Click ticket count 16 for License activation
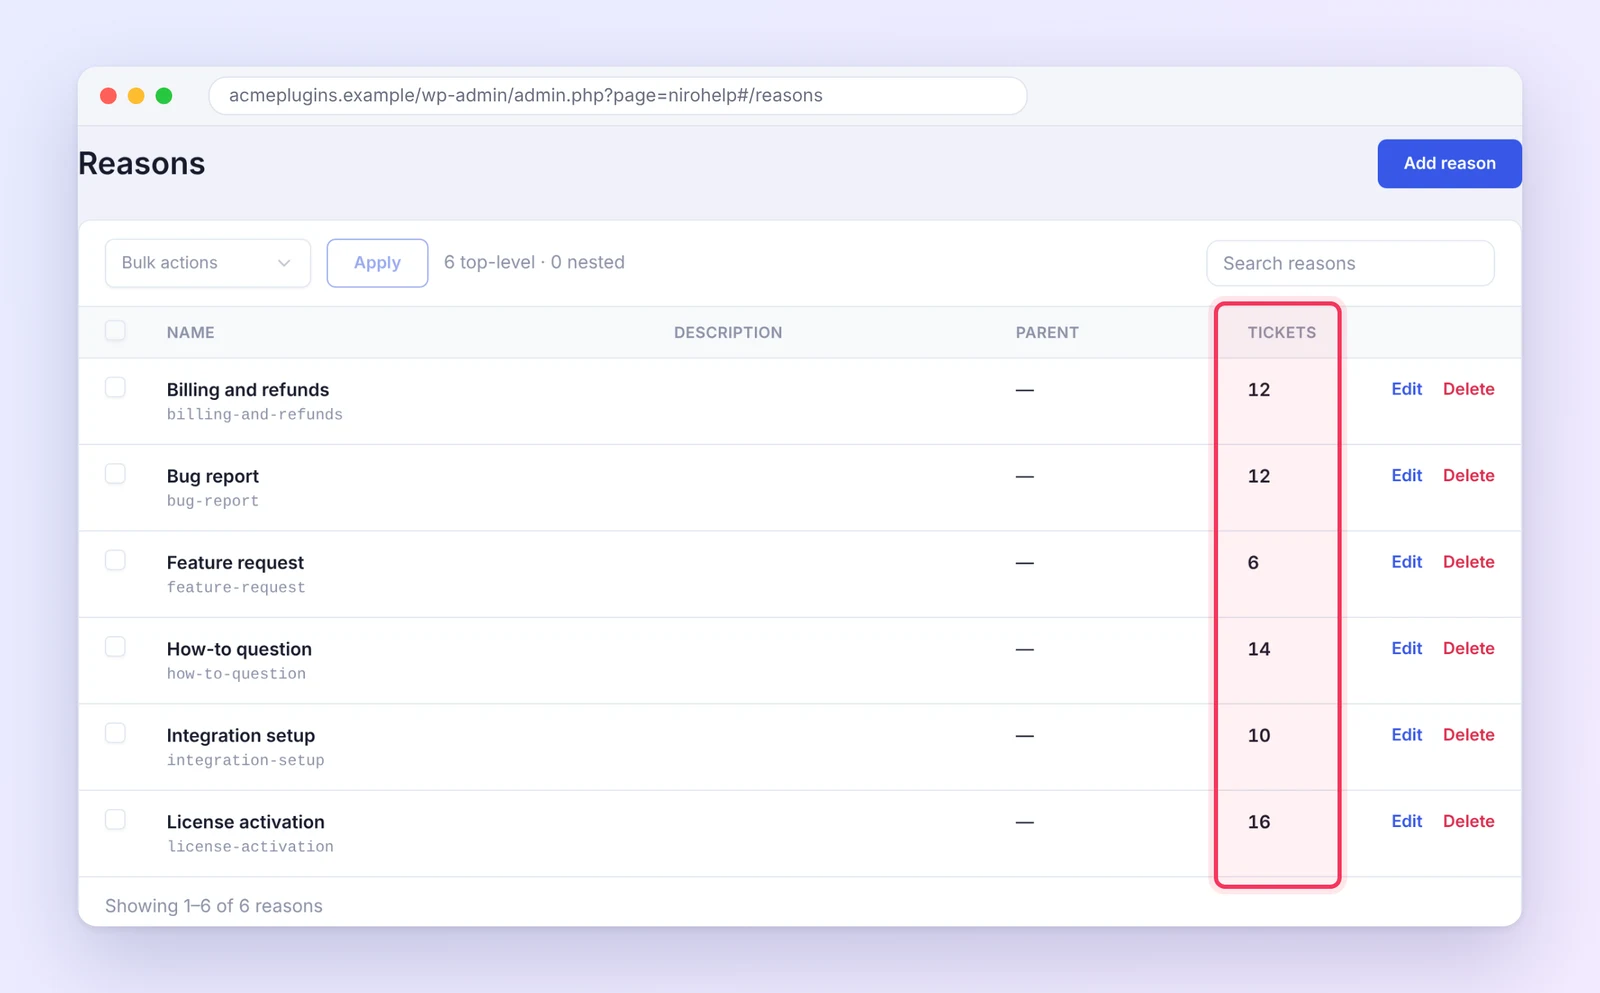Image resolution: width=1600 pixels, height=993 pixels. click(1259, 822)
